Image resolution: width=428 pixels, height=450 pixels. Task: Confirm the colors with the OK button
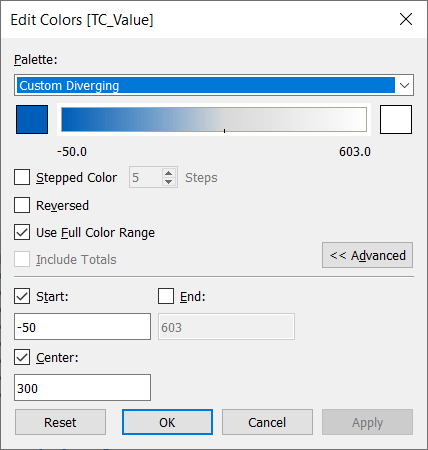(x=167, y=422)
